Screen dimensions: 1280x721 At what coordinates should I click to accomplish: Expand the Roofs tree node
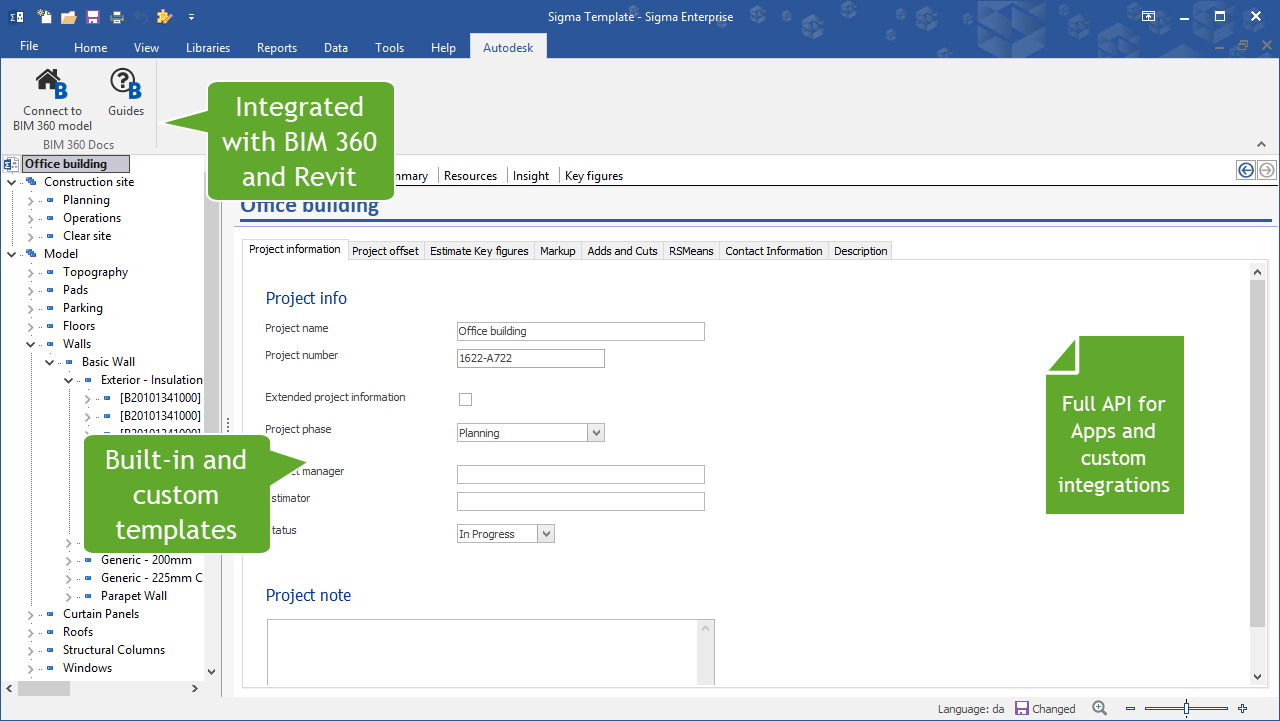point(30,632)
